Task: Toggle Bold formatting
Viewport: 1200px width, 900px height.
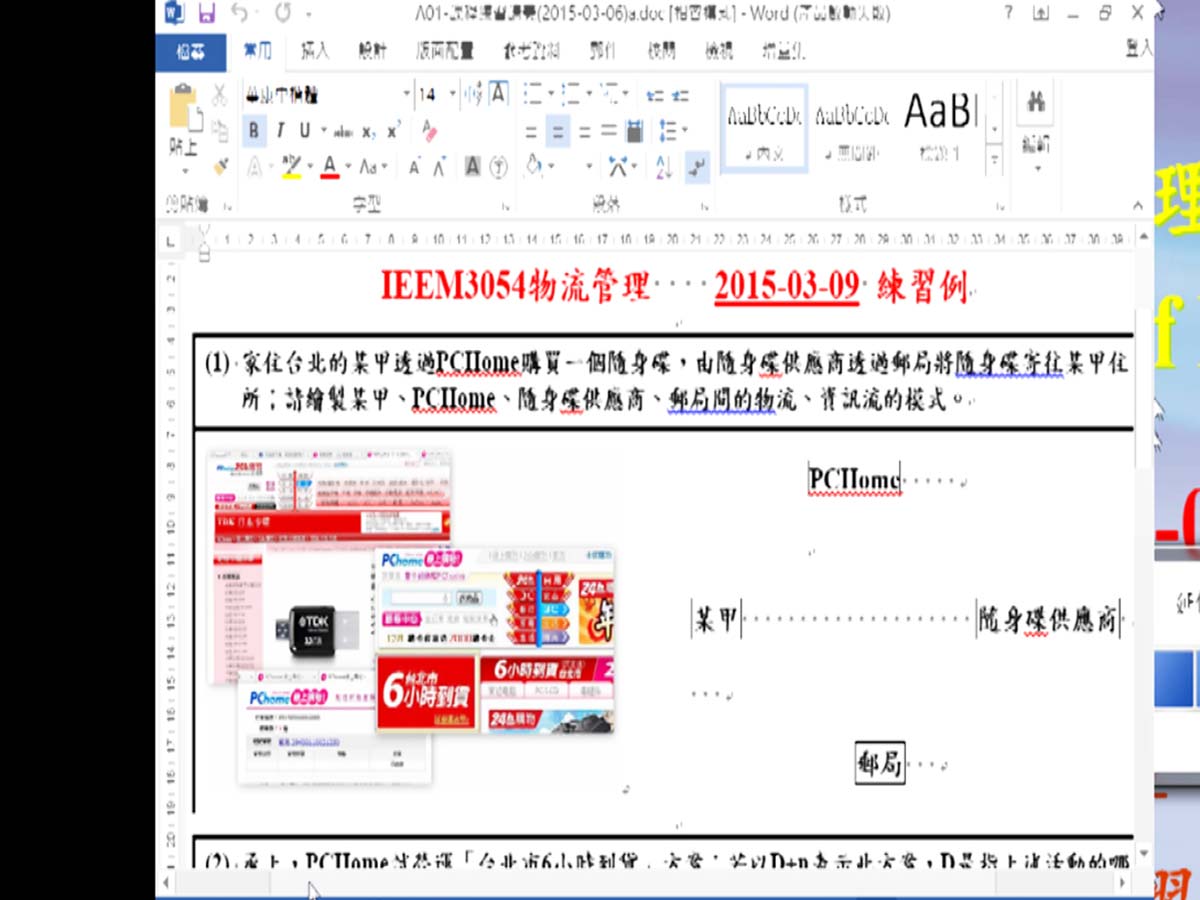Action: coord(254,130)
